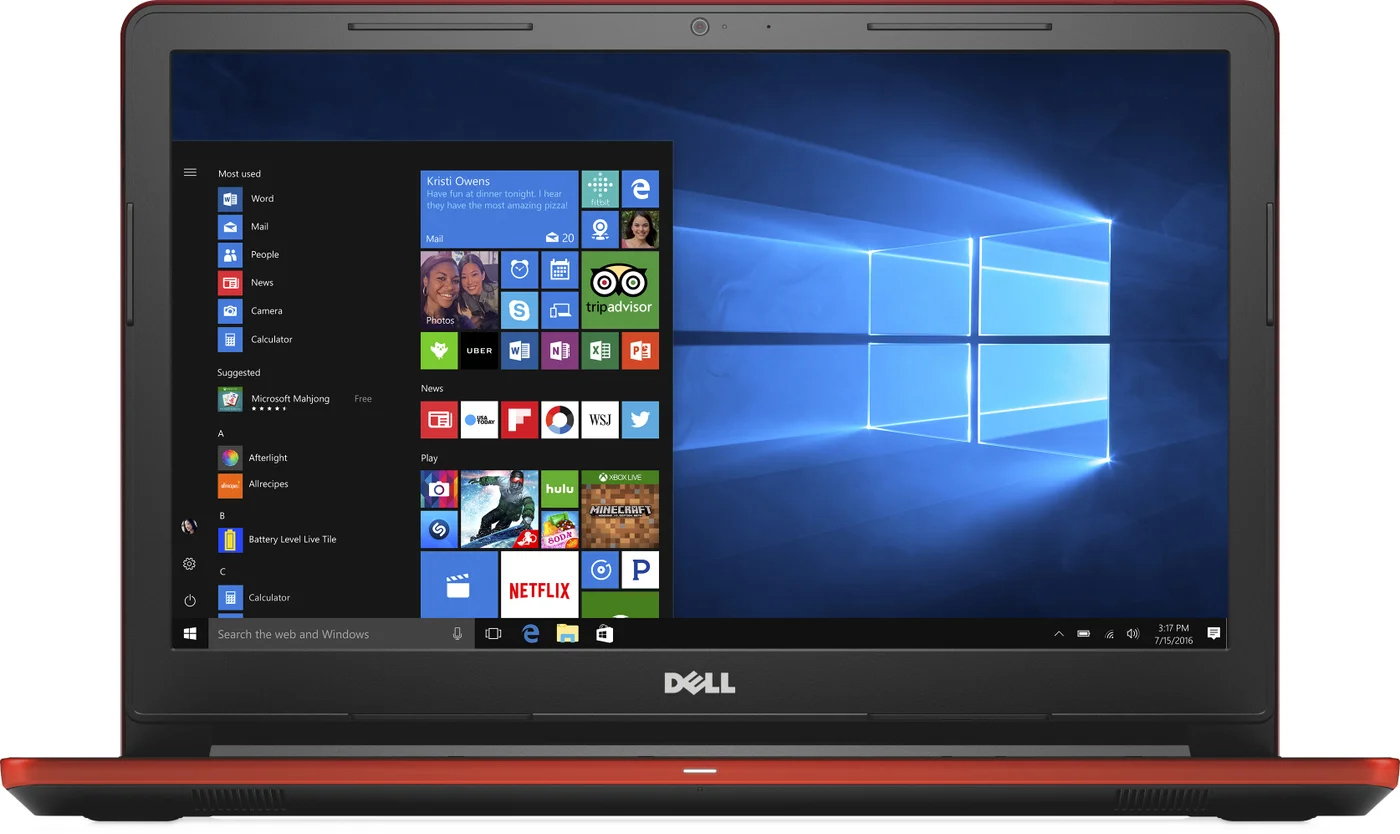Image resolution: width=1400 pixels, height=834 pixels.
Task: Launch the OneNote tile
Action: coord(559,350)
